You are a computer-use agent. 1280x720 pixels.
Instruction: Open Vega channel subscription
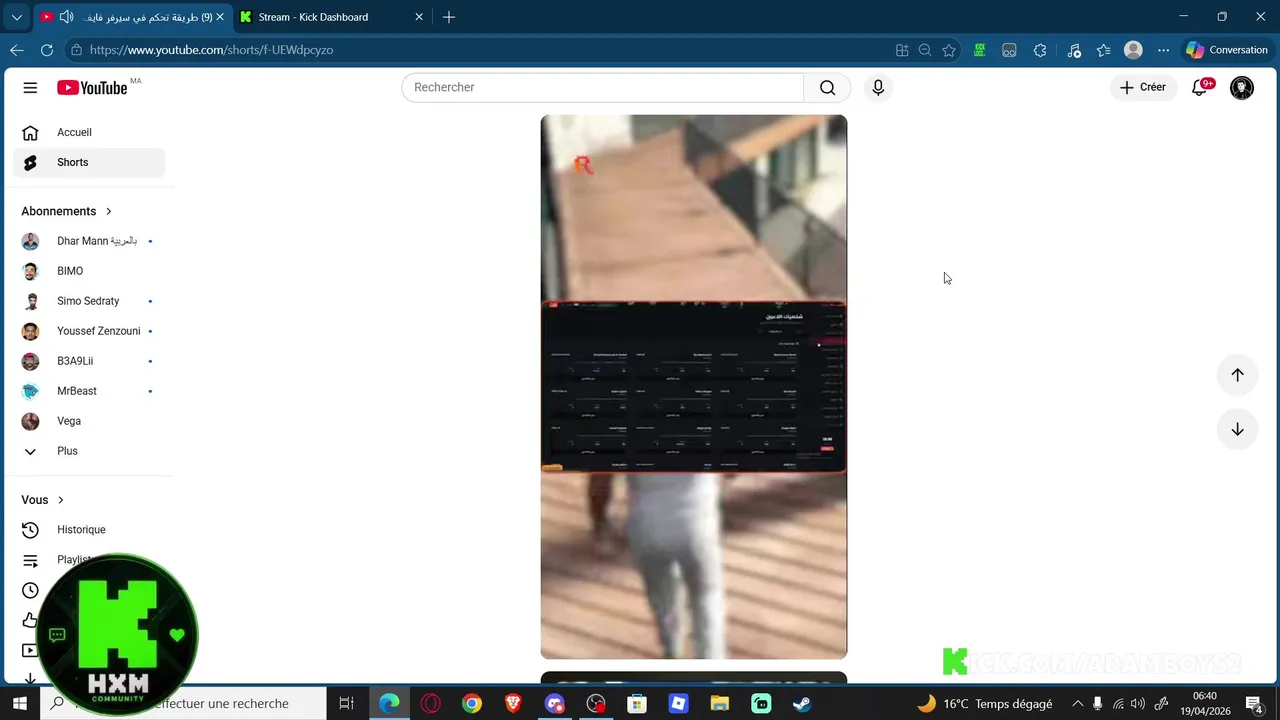pos(89,421)
